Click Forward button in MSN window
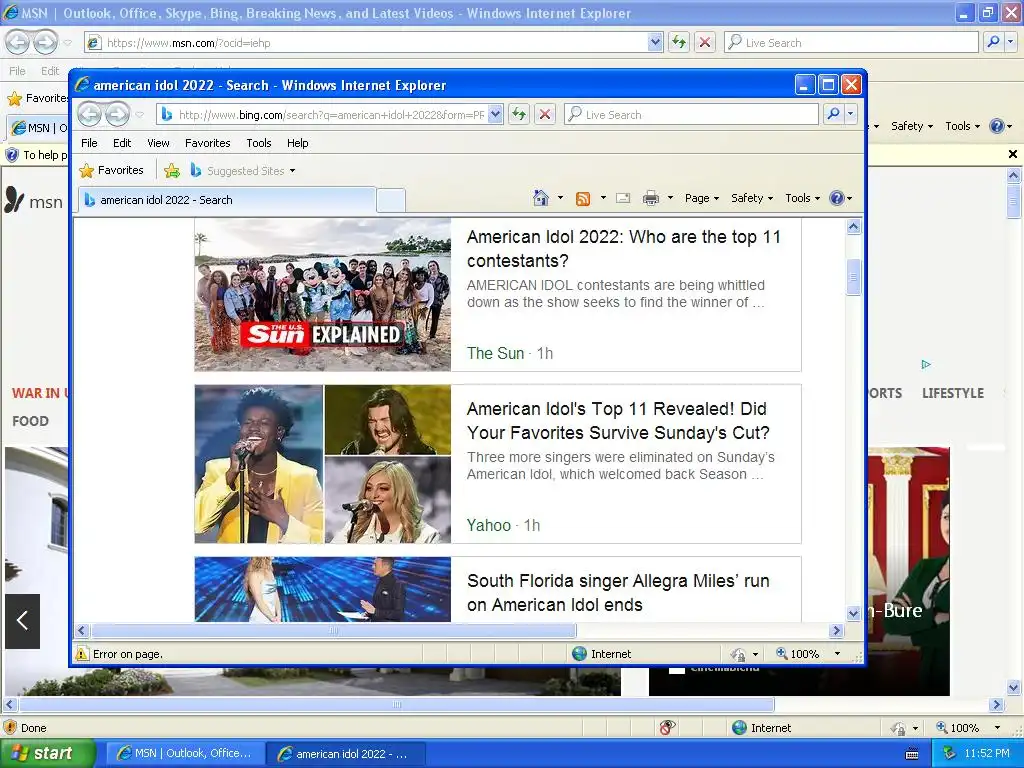1024x768 pixels. tap(45, 42)
